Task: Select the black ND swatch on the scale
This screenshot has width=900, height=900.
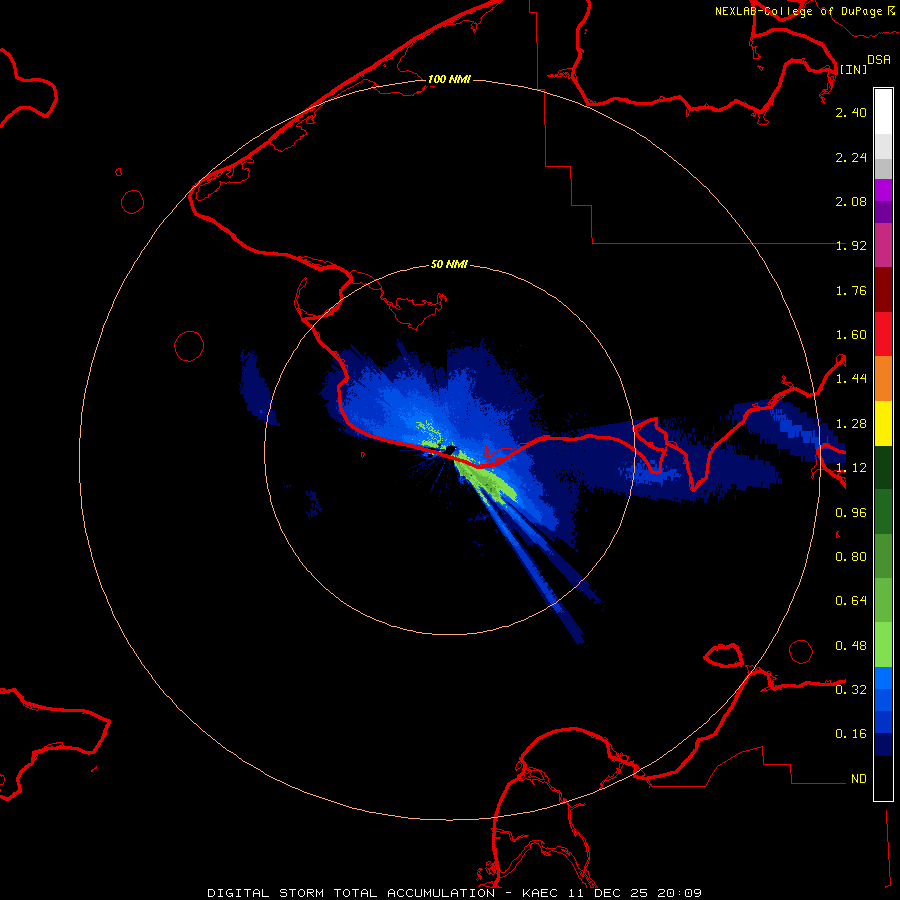Action: click(x=883, y=778)
